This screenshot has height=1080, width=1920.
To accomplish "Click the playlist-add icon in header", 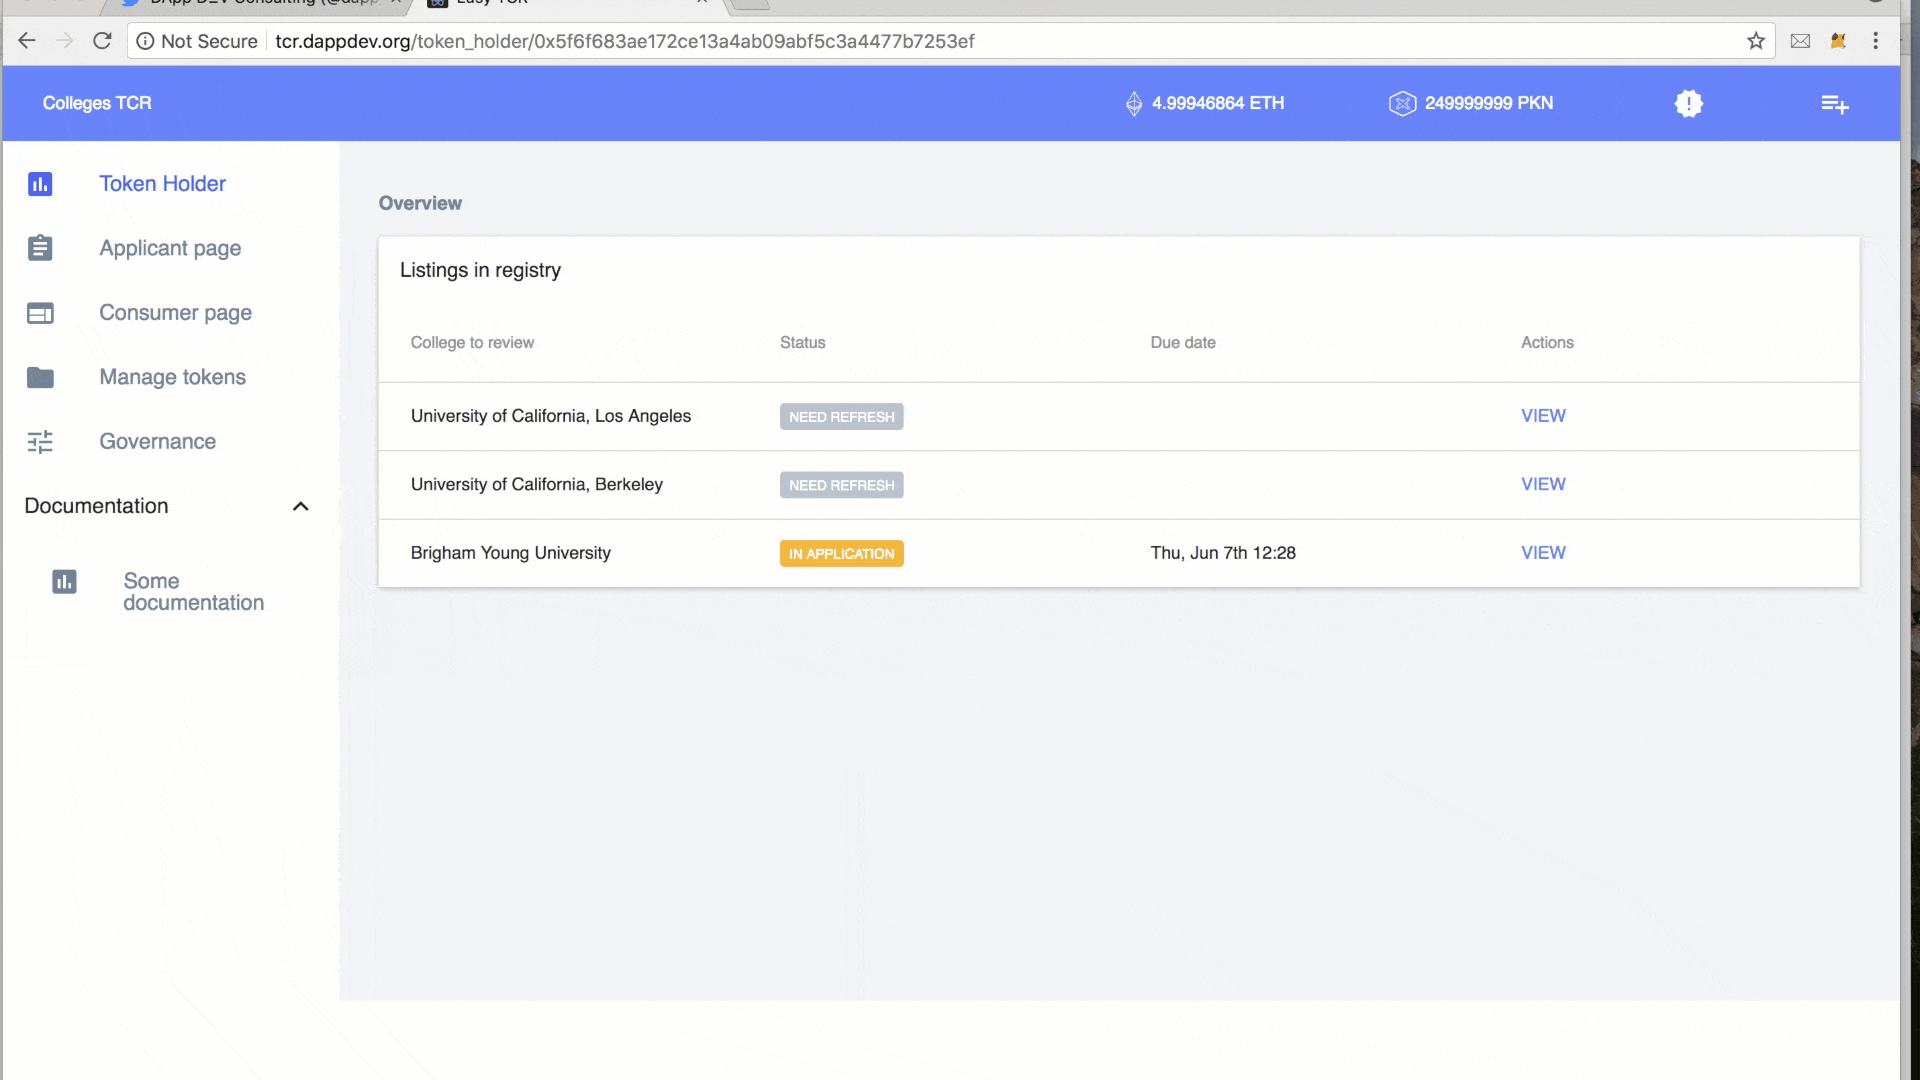I will point(1834,103).
